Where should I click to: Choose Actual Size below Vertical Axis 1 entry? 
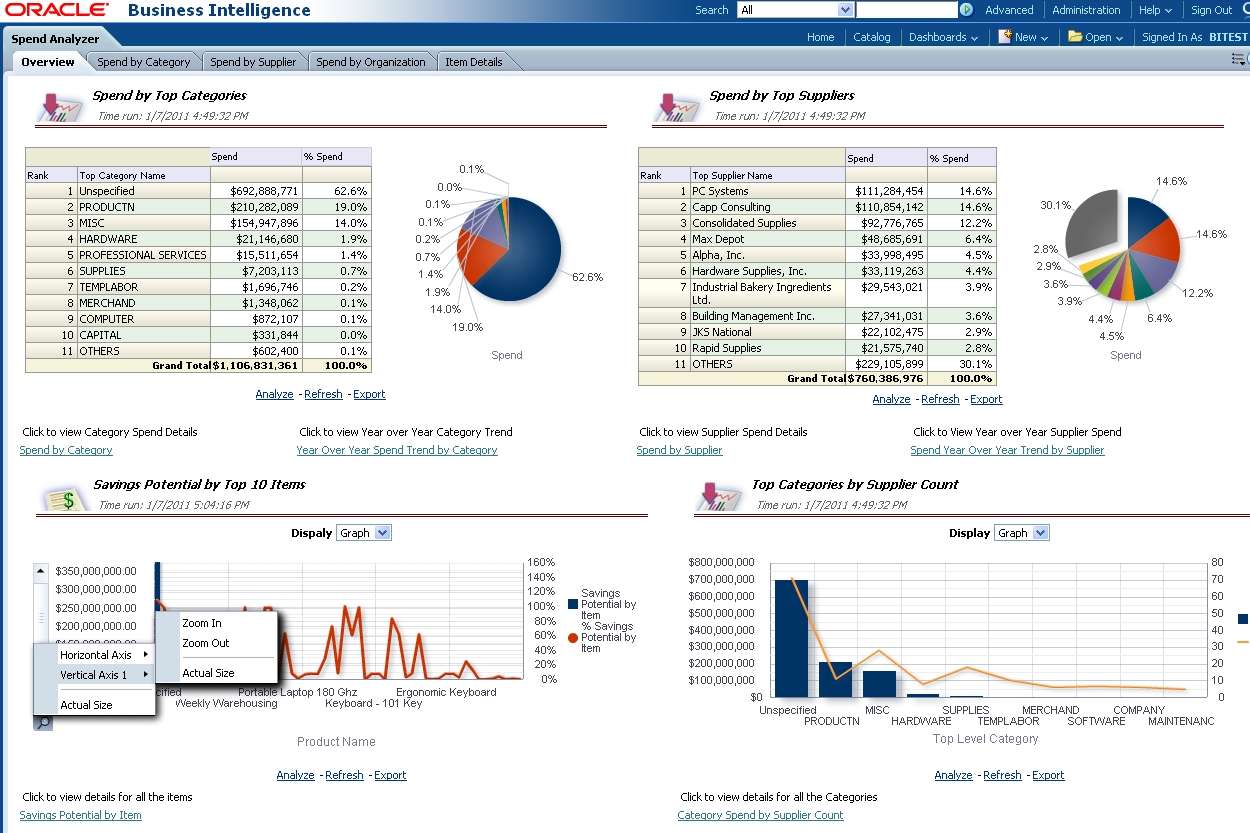(86, 705)
